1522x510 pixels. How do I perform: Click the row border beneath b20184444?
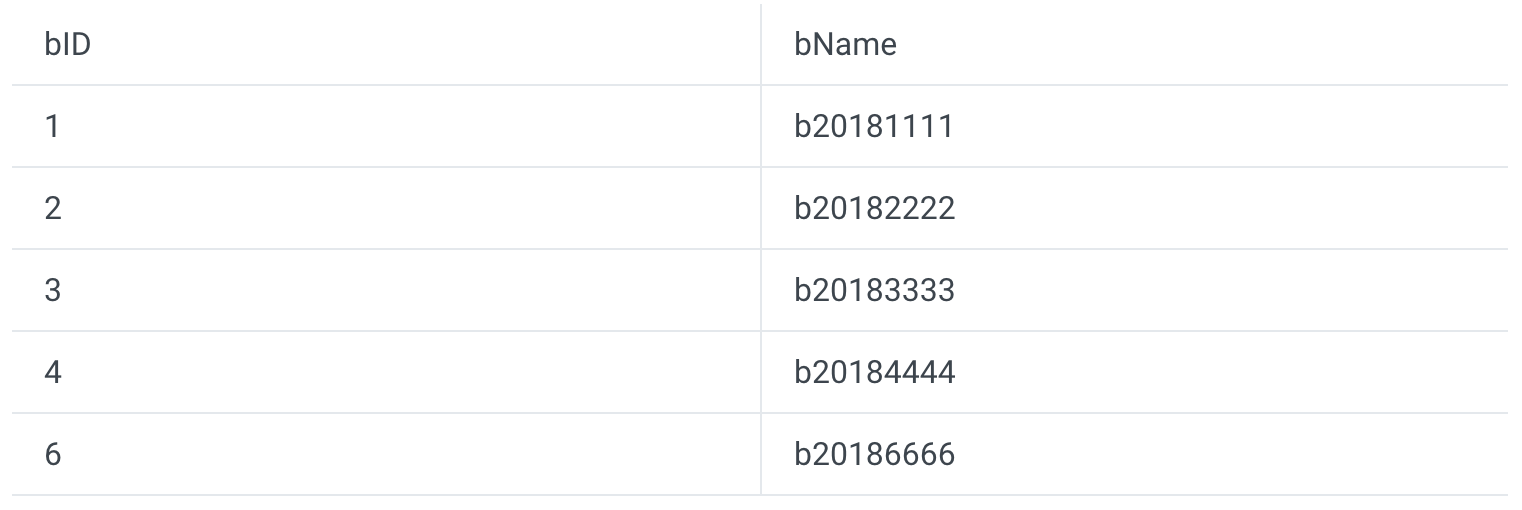pyautogui.click(x=1134, y=413)
